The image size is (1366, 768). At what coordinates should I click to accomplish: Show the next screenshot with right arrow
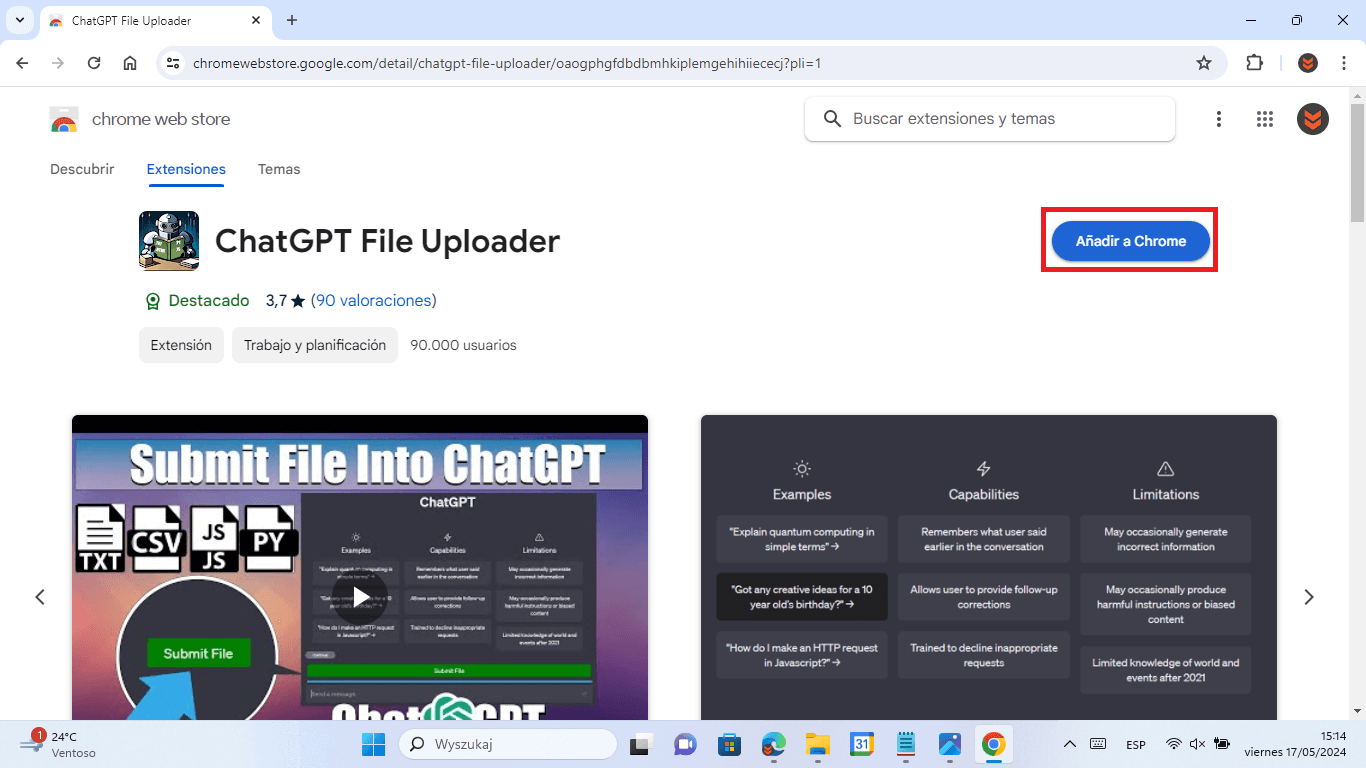(1308, 597)
